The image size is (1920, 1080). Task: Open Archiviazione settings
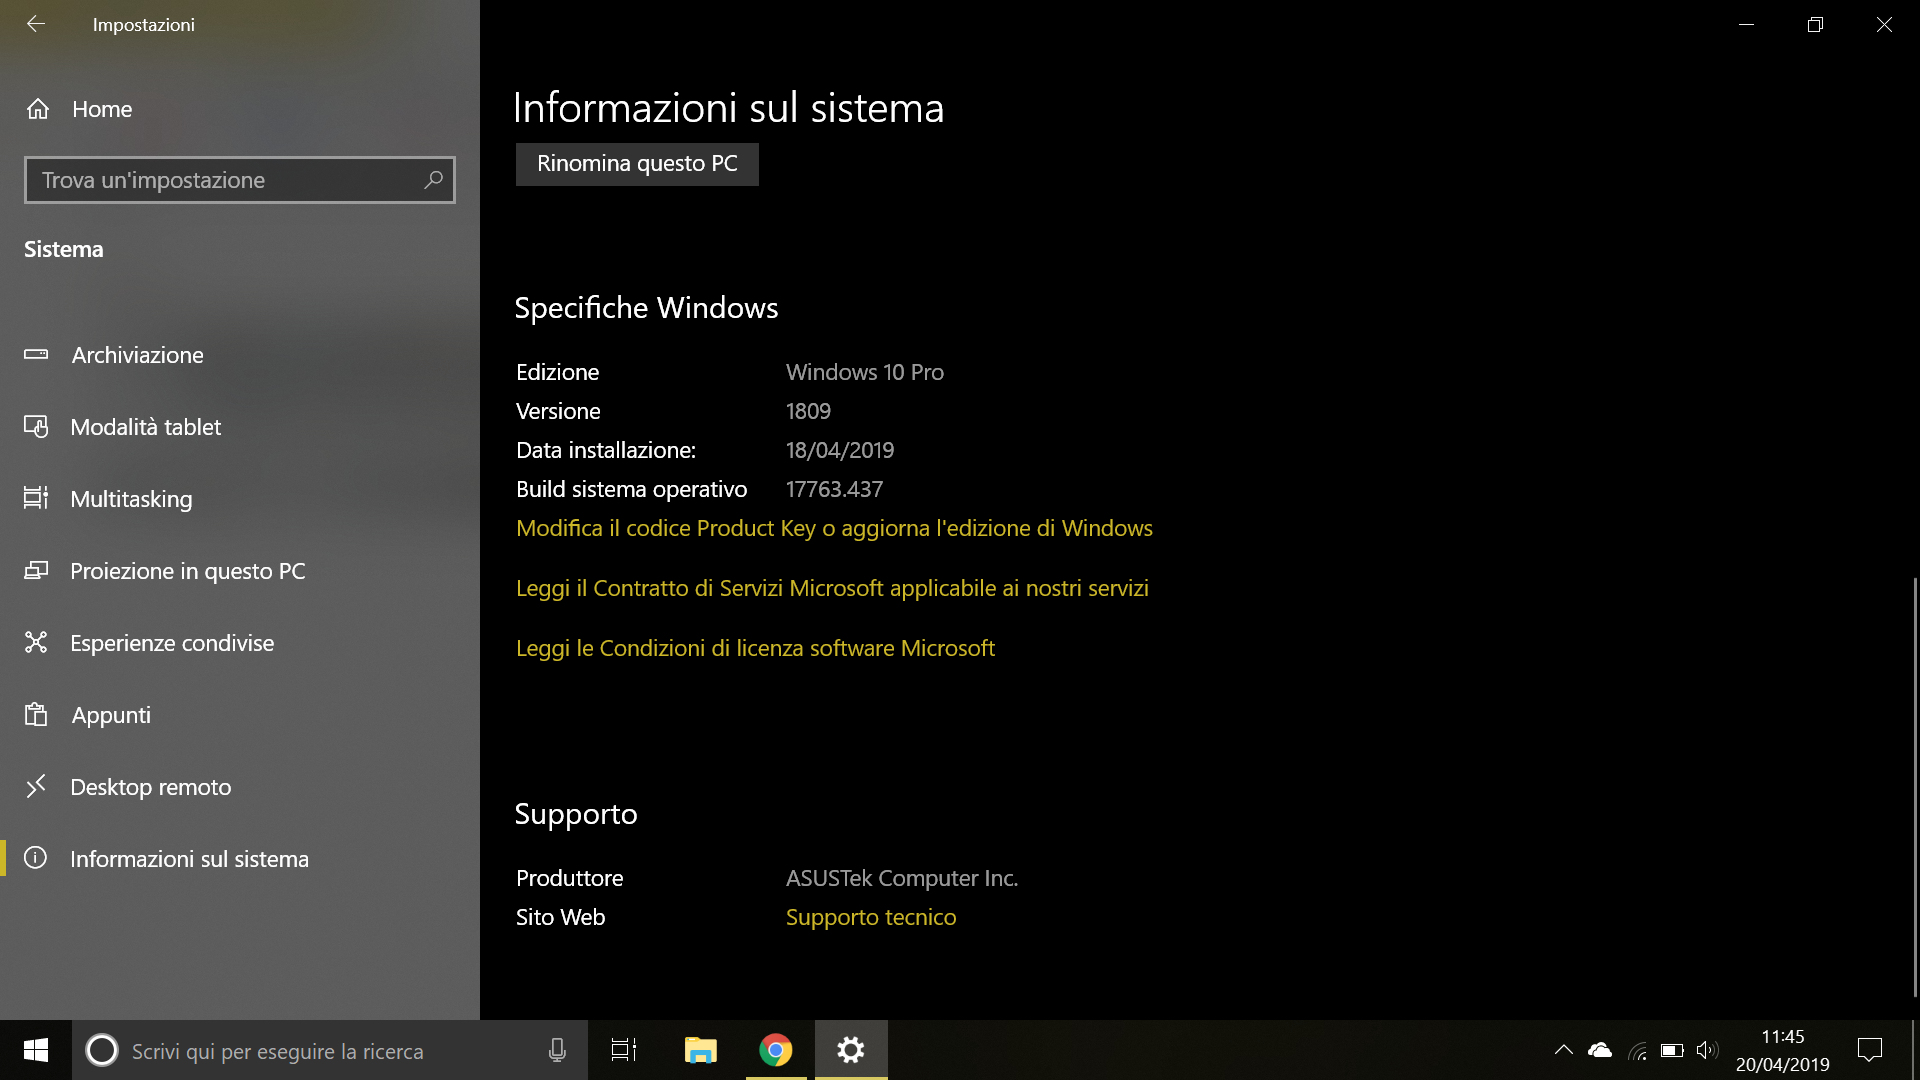(x=240, y=355)
